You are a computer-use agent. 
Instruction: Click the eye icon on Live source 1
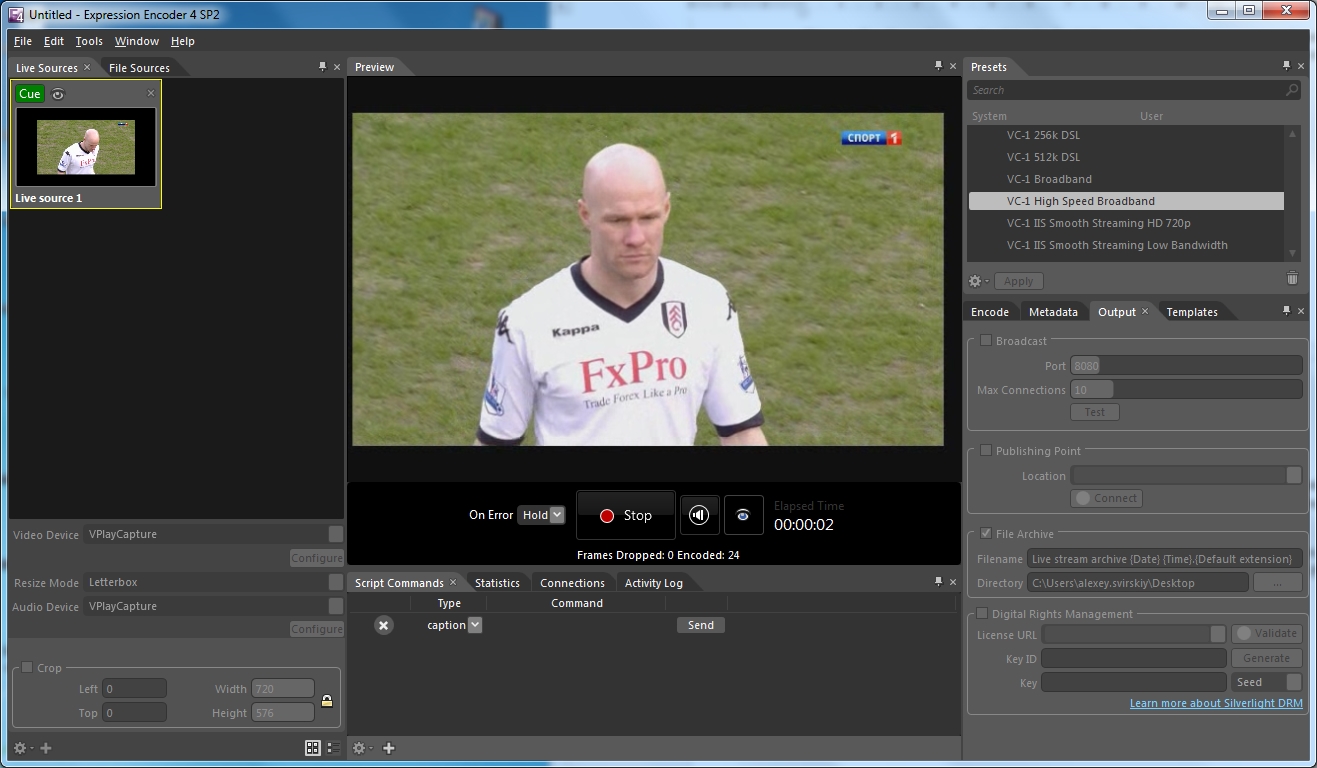click(58, 94)
